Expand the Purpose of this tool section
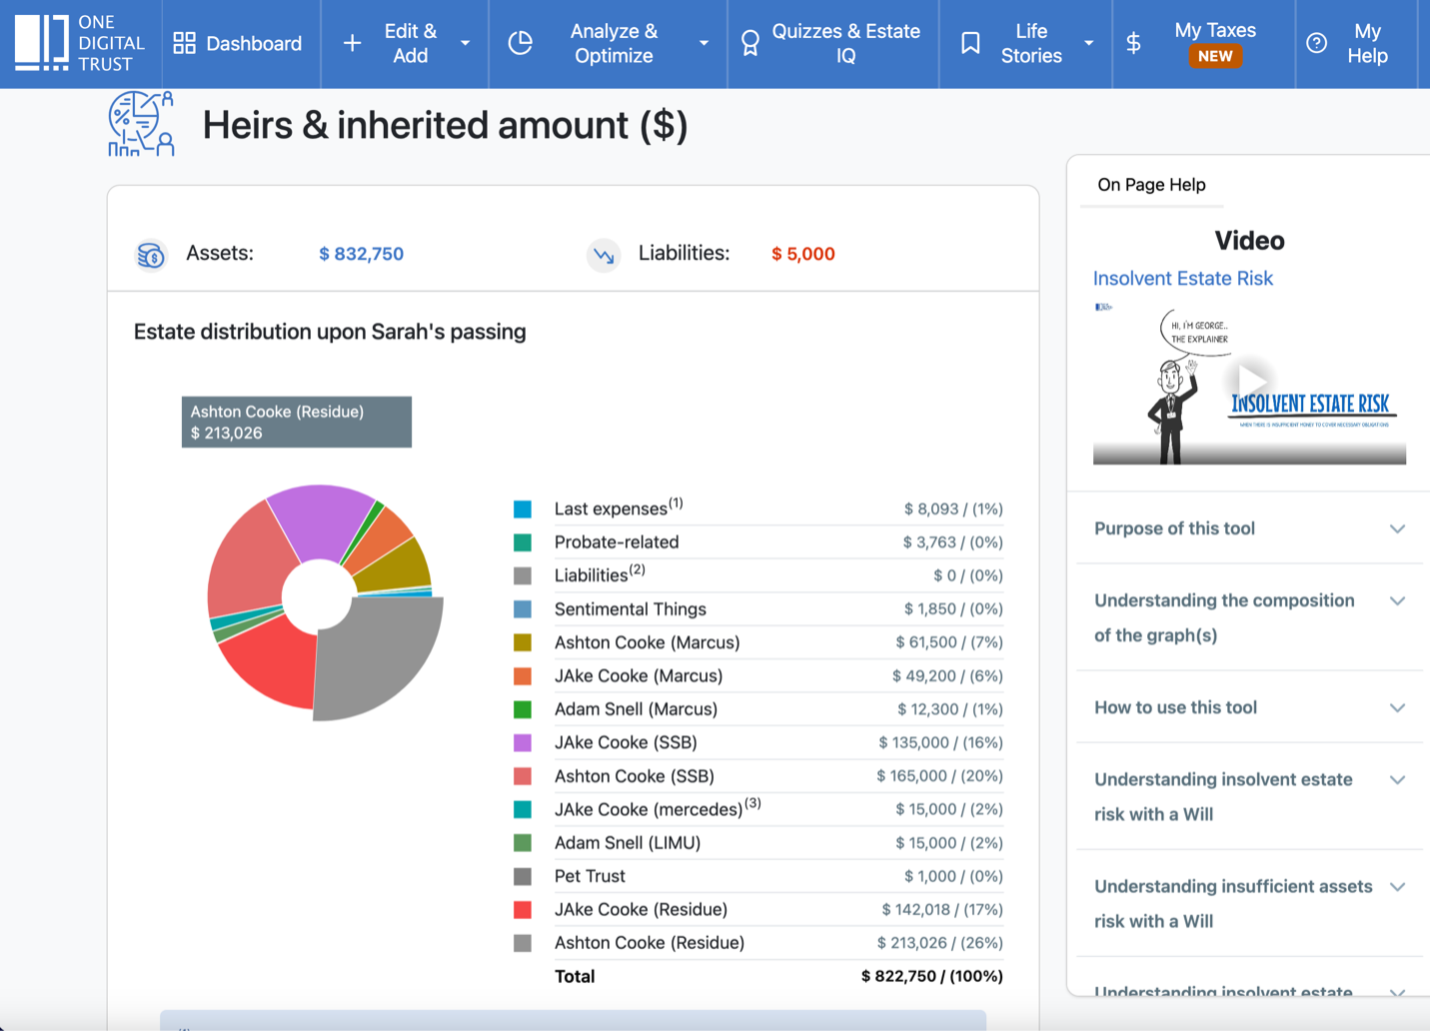Viewport: 1430px width, 1035px height. pos(1249,528)
